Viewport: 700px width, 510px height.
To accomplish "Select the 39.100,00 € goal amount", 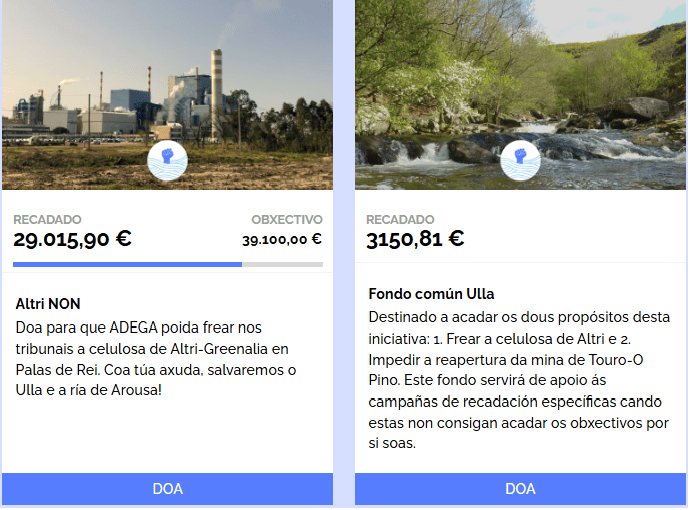I will click(x=281, y=239).
